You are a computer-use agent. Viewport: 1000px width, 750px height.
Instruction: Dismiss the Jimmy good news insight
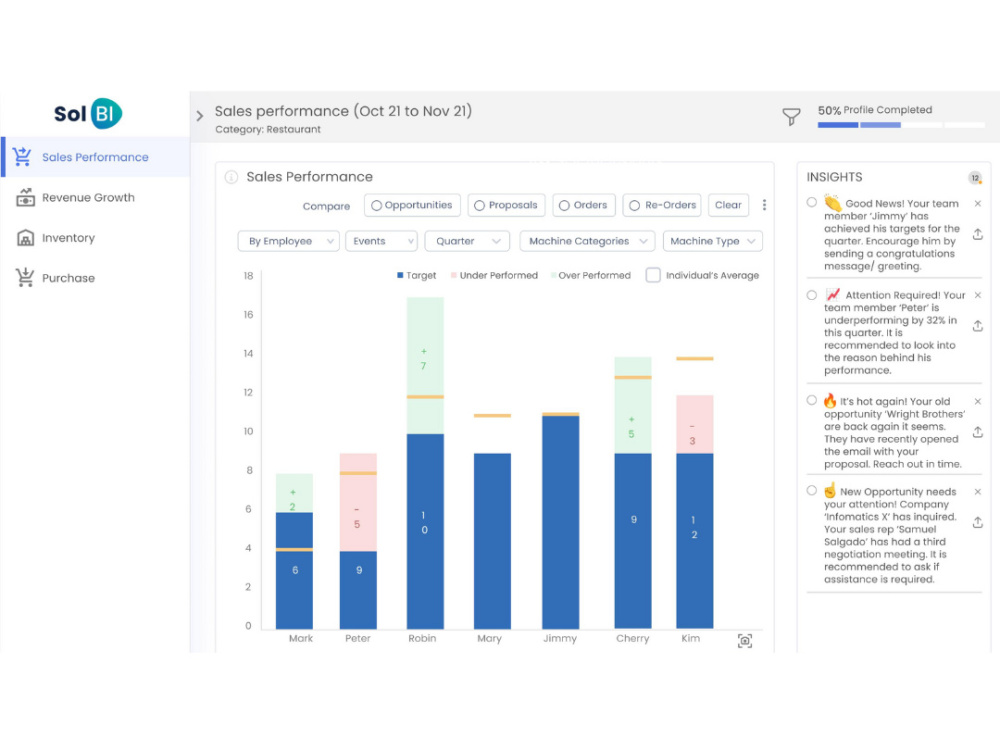[978, 203]
